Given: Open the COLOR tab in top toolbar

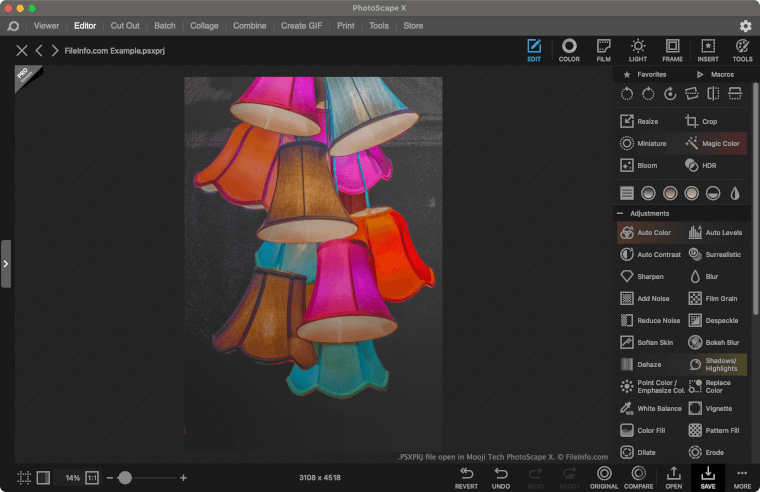Looking at the screenshot, I should pos(569,50).
